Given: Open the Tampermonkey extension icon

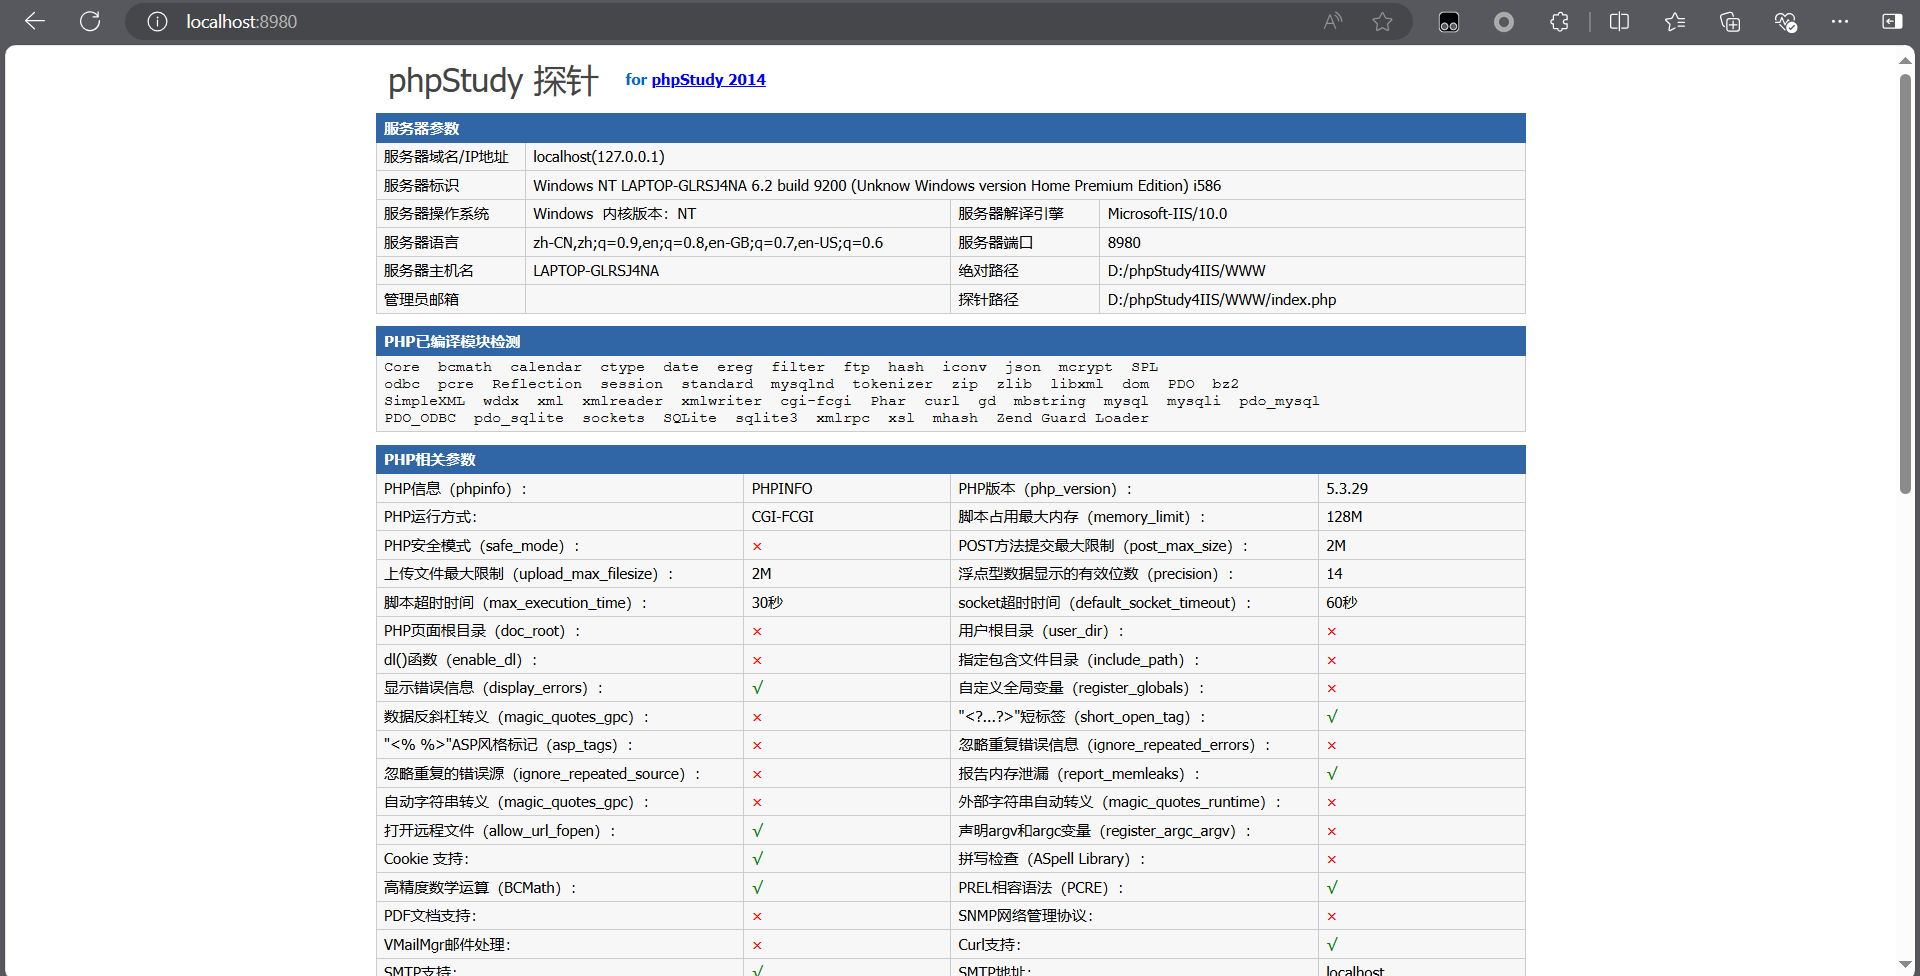Looking at the screenshot, I should click(1449, 21).
